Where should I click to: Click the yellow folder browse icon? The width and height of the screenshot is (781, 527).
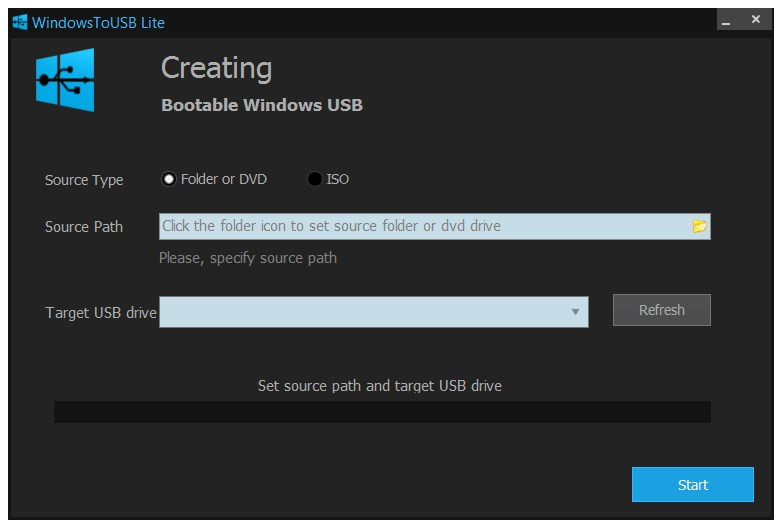(x=699, y=226)
